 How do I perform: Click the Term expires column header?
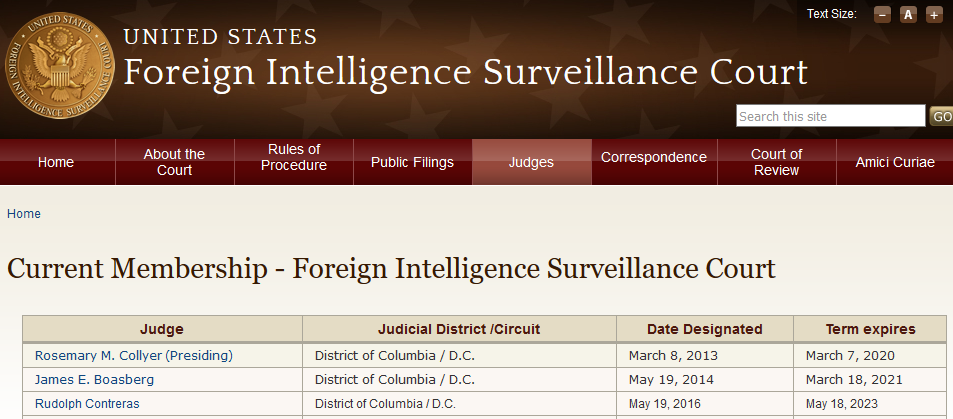[870, 329]
